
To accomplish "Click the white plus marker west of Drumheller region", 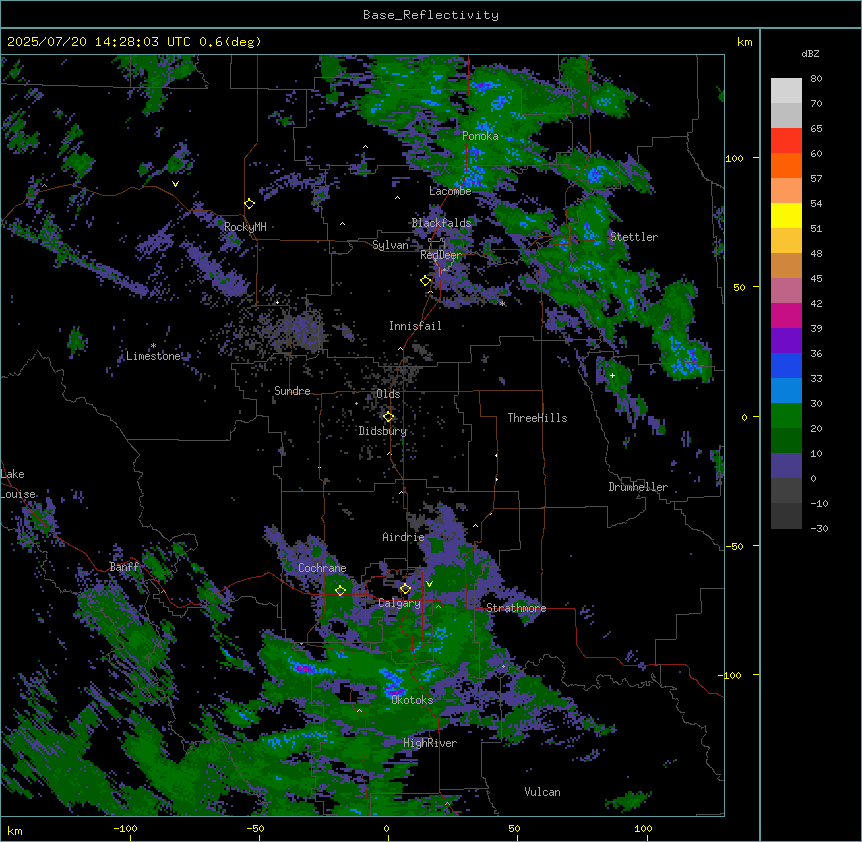I will point(612,375).
